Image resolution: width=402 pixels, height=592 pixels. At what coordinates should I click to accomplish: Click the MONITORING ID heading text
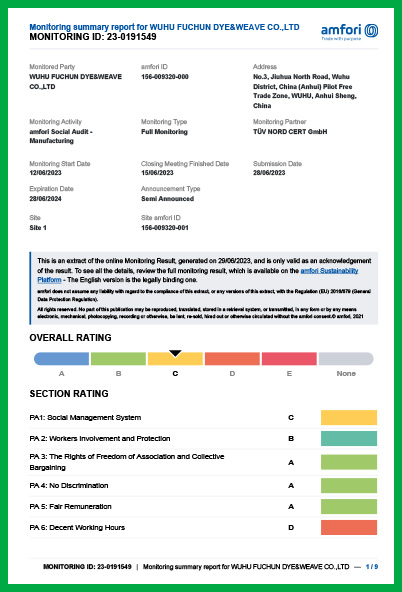[93, 37]
